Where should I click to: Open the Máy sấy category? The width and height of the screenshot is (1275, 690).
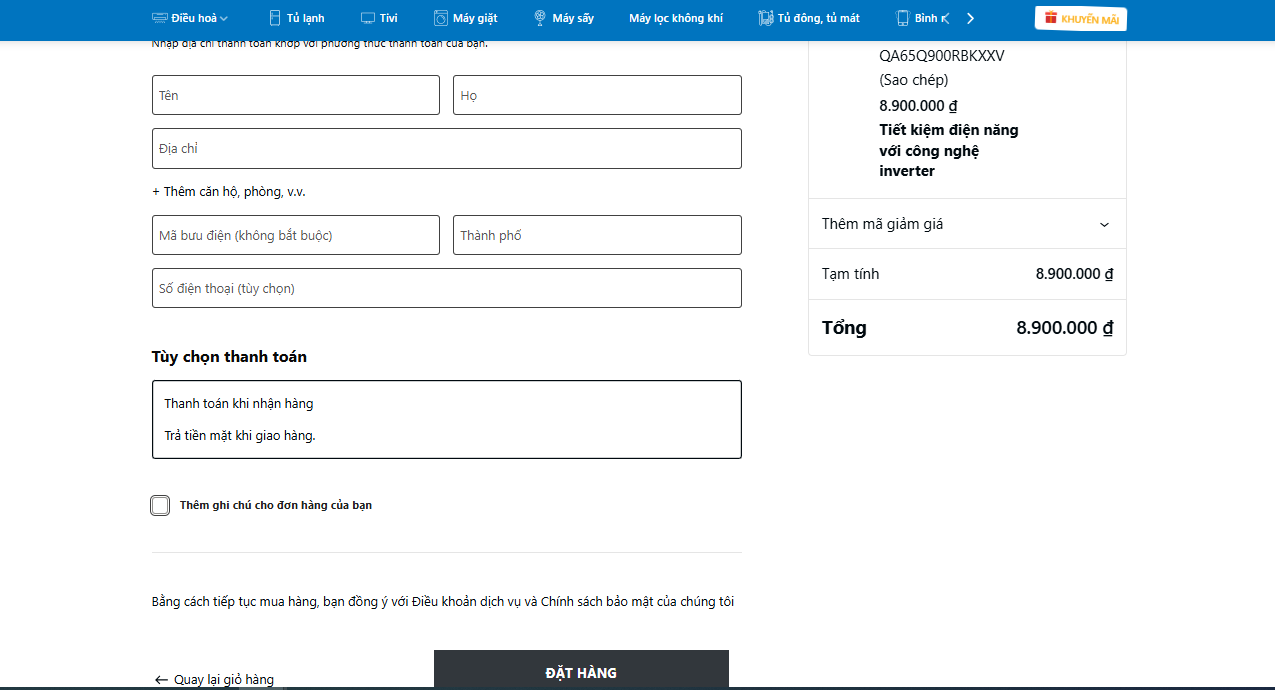point(572,18)
